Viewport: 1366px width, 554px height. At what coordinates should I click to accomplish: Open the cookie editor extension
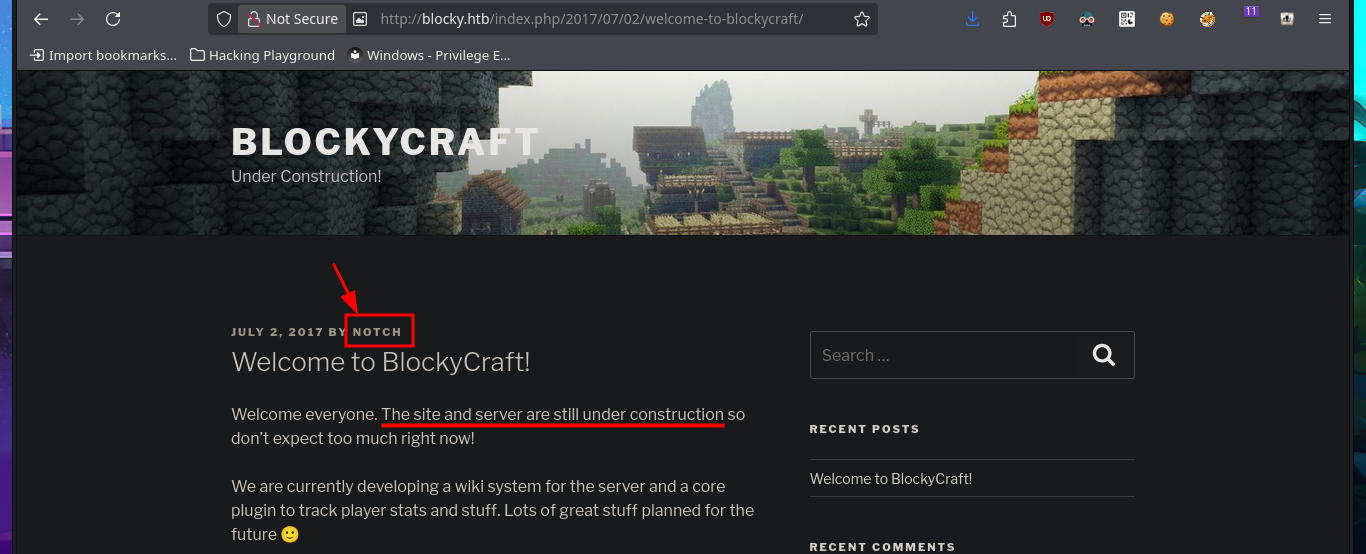click(x=1167, y=19)
